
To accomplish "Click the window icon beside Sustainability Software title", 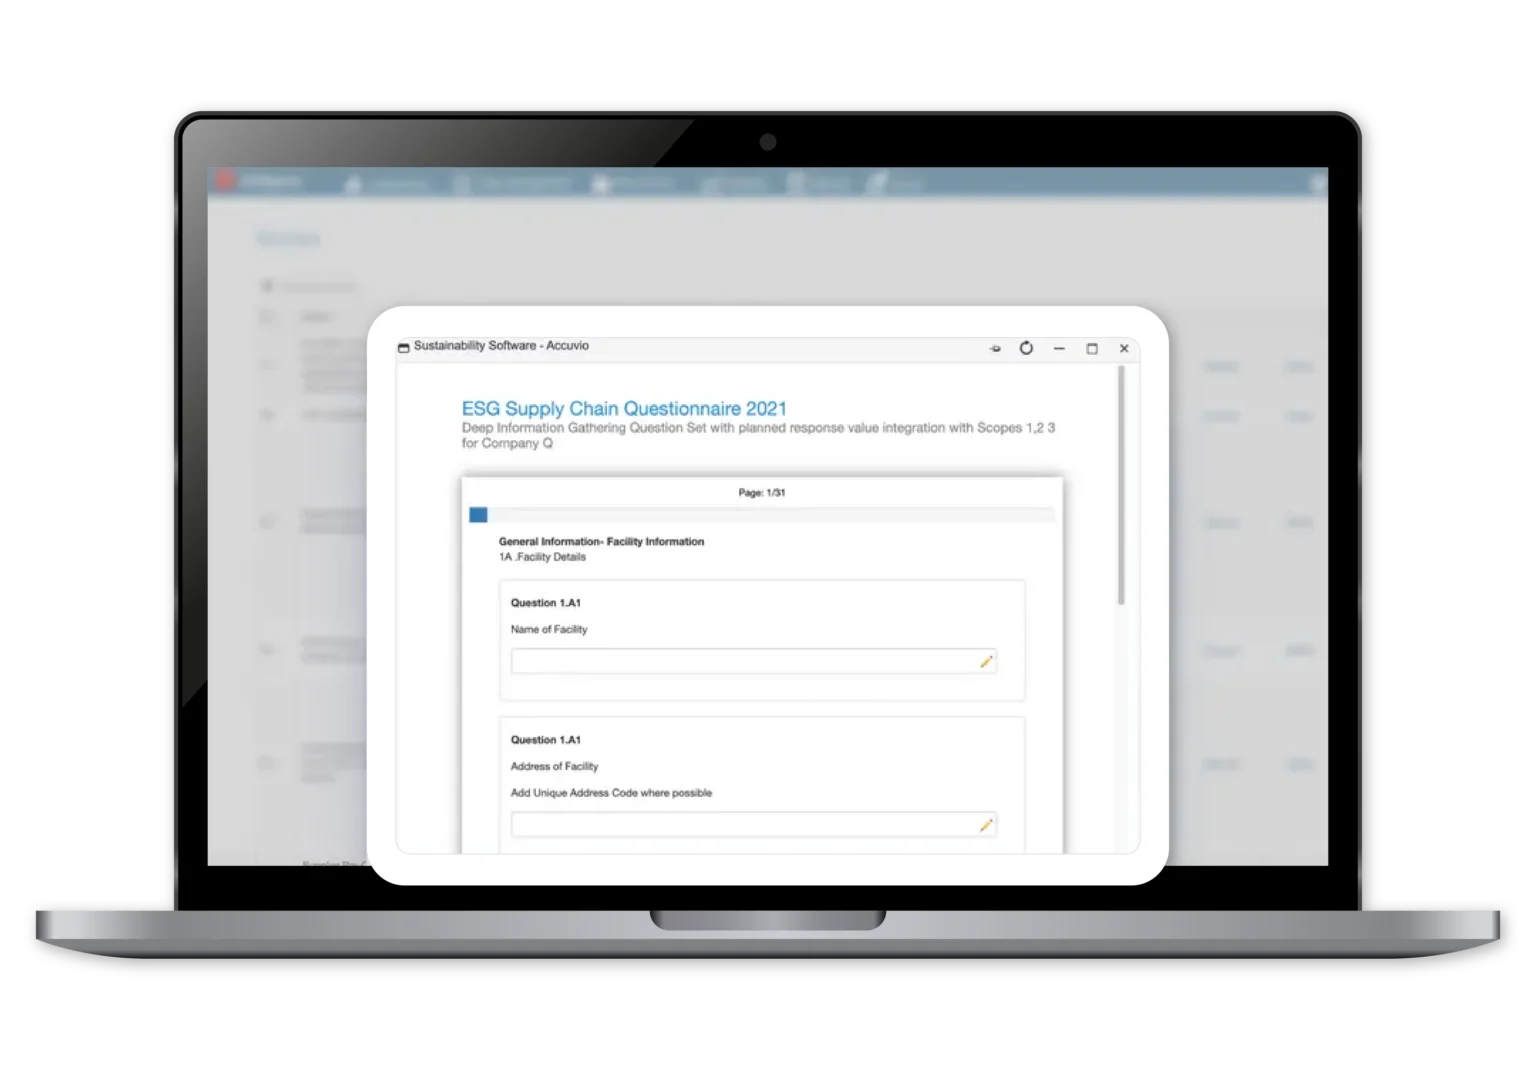I will click(404, 347).
